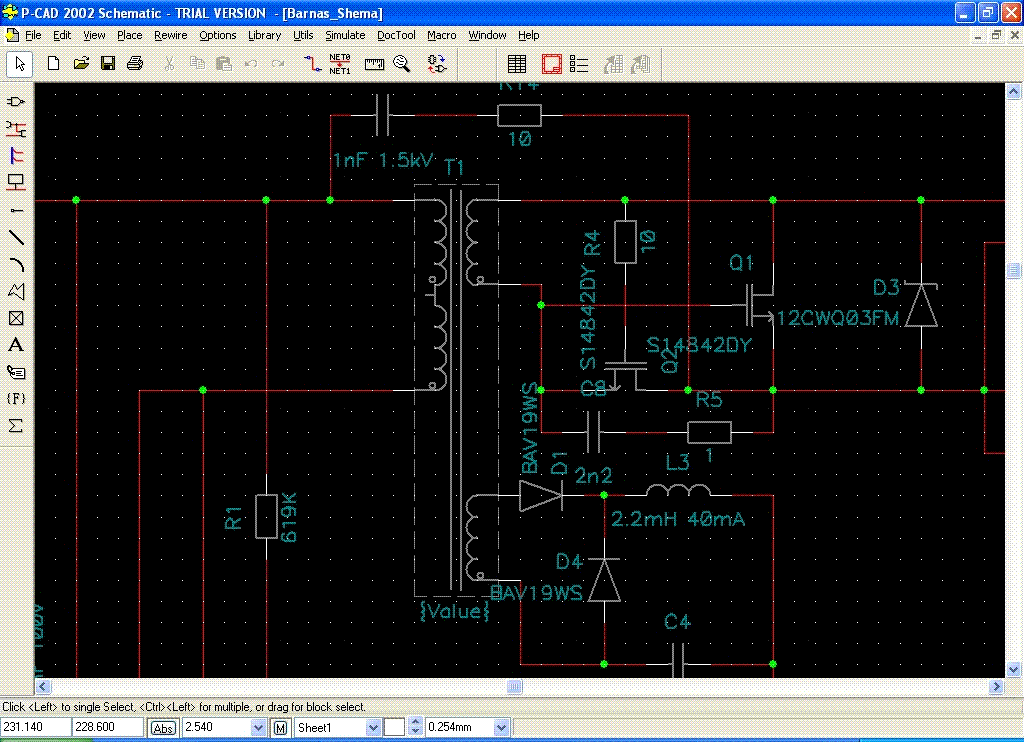Expand the 2.540 grid size dropdown

point(259,728)
